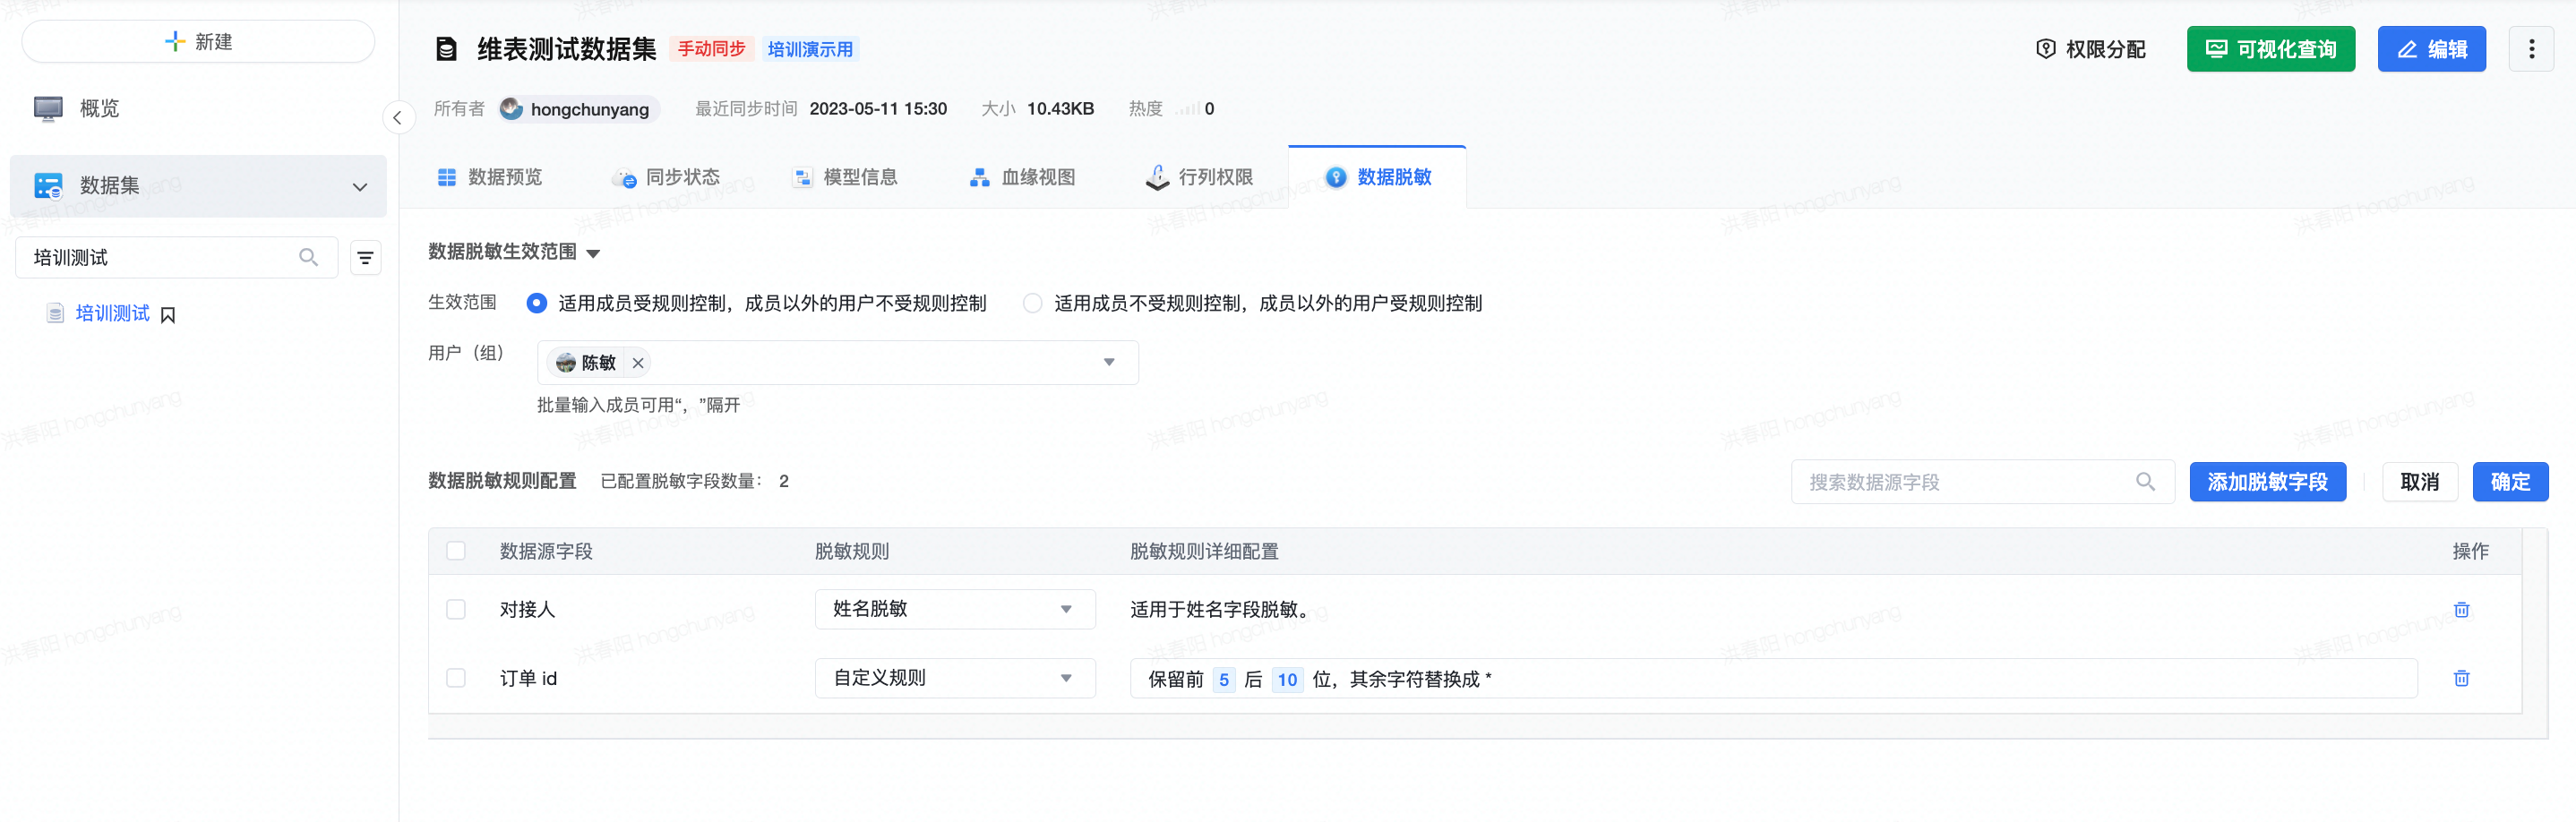
Task: Click the 概览 monitor icon
Action: pos(48,108)
